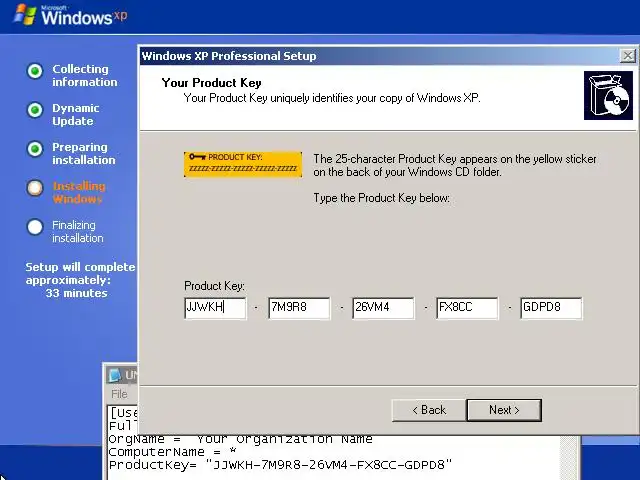The width and height of the screenshot is (640, 480).
Task: Focus the first product key field JJWKH
Action: click(x=215, y=308)
